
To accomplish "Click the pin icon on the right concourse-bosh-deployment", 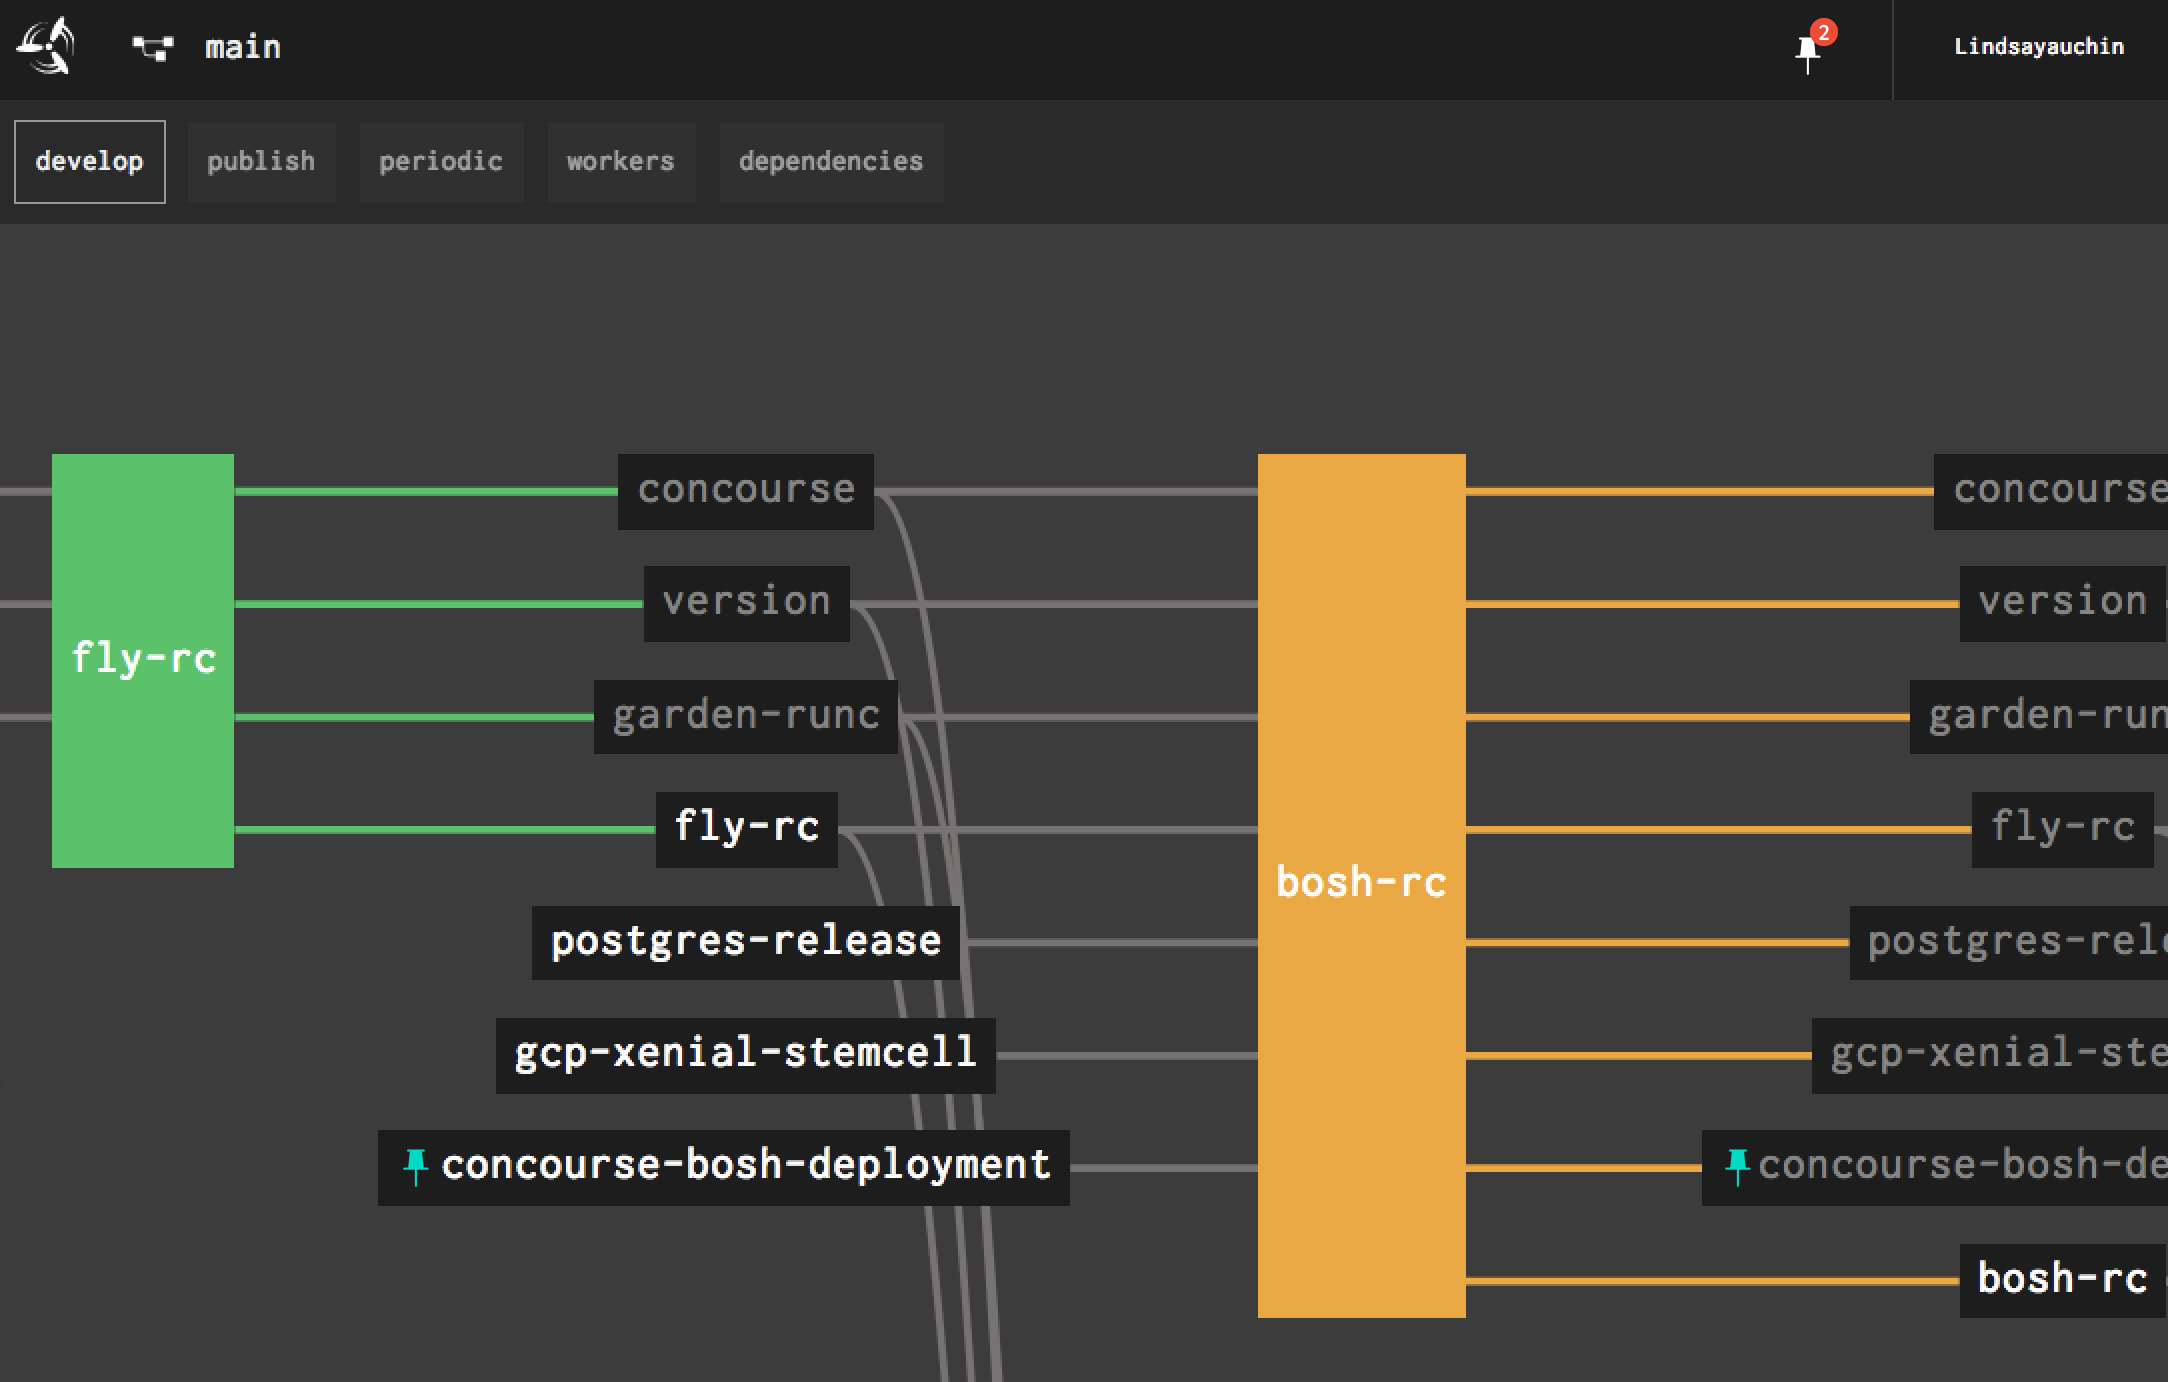I will (x=1737, y=1162).
